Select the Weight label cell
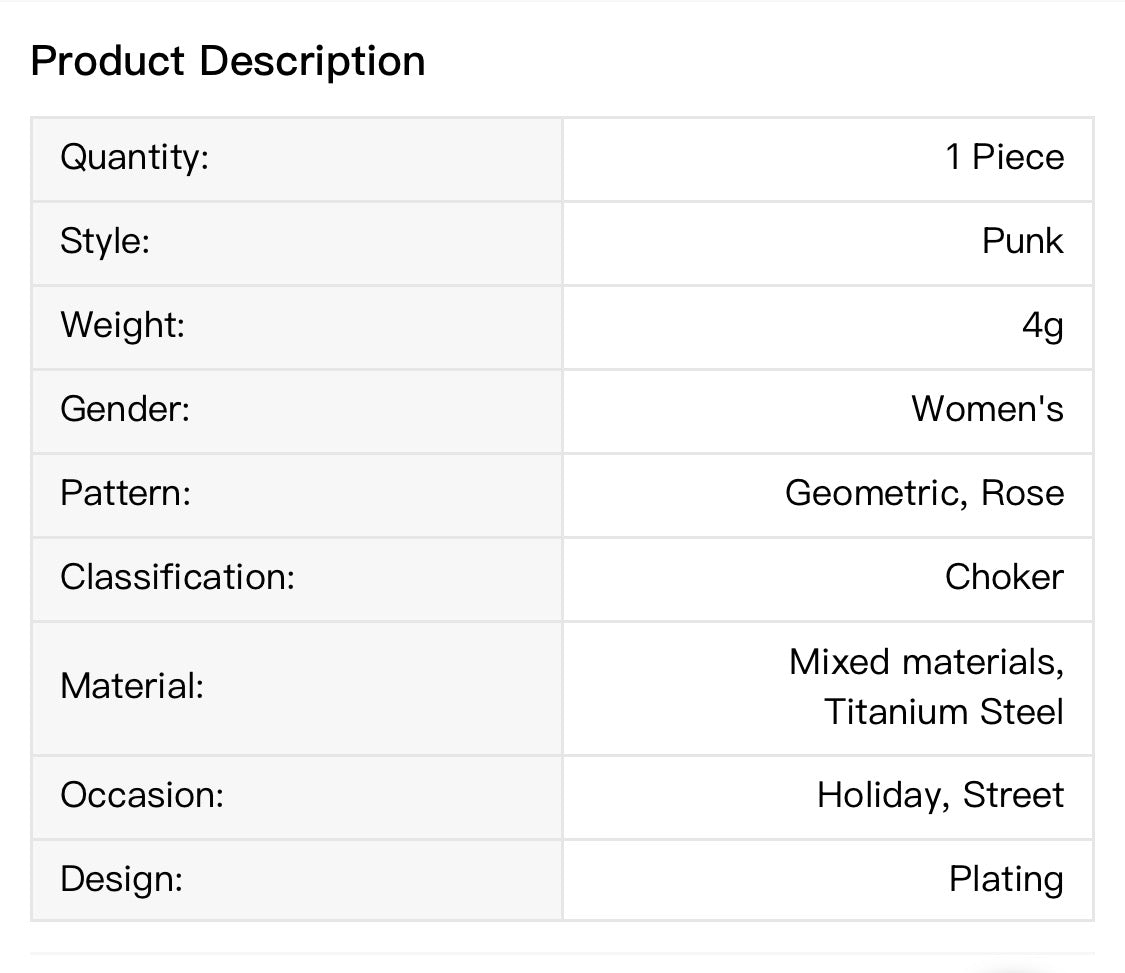 tap(297, 327)
